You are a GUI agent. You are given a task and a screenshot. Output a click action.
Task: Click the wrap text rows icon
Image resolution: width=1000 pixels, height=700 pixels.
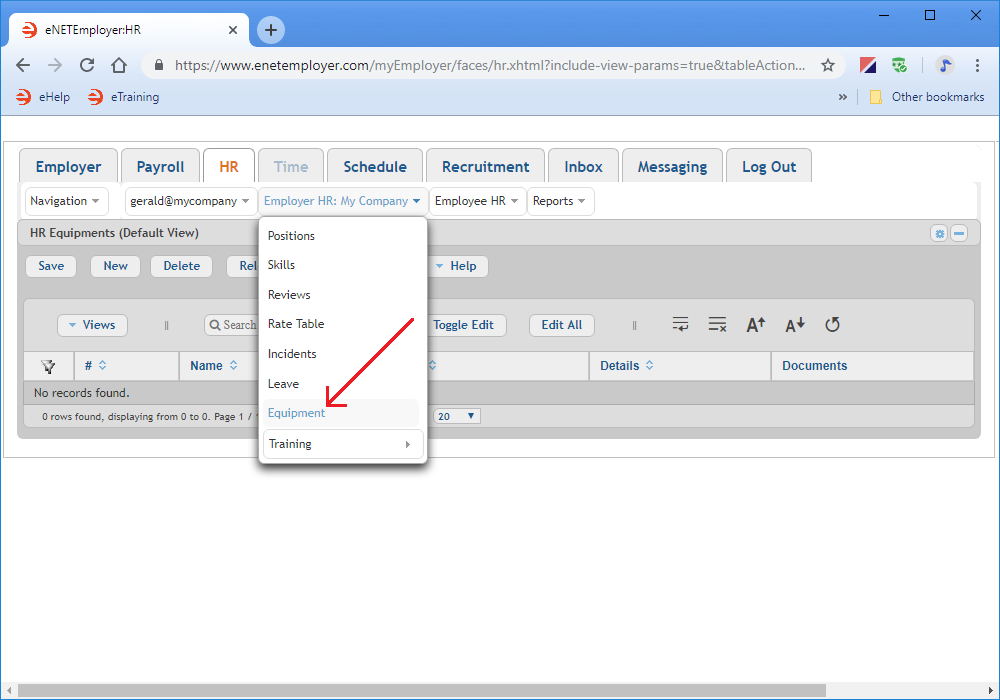point(680,325)
